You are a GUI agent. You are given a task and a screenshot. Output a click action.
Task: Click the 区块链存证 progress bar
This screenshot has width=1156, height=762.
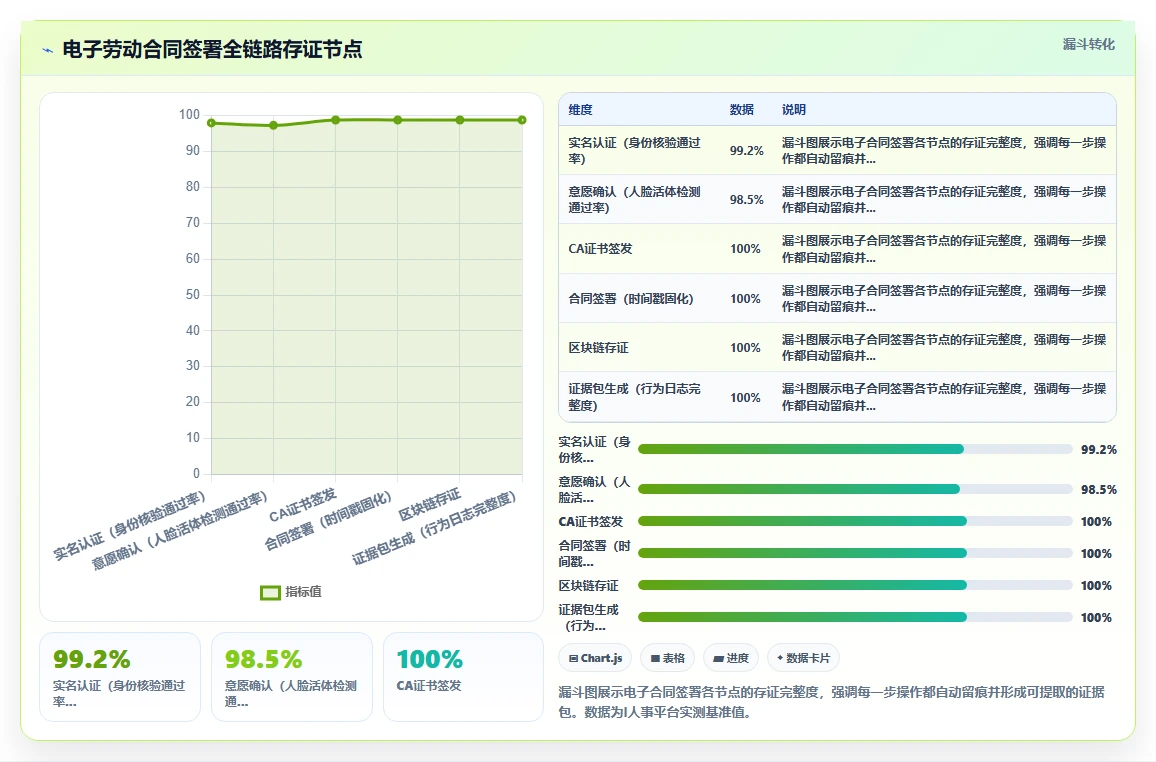pyautogui.click(x=855, y=586)
